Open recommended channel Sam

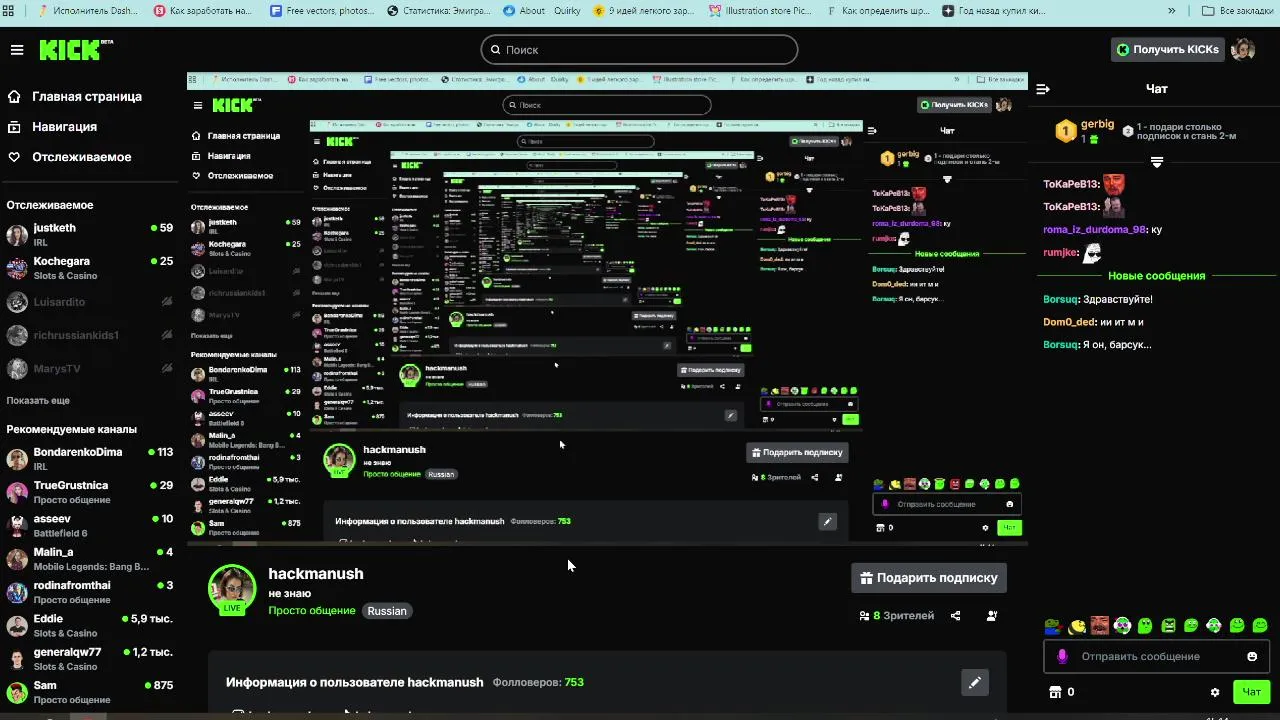pos(90,692)
